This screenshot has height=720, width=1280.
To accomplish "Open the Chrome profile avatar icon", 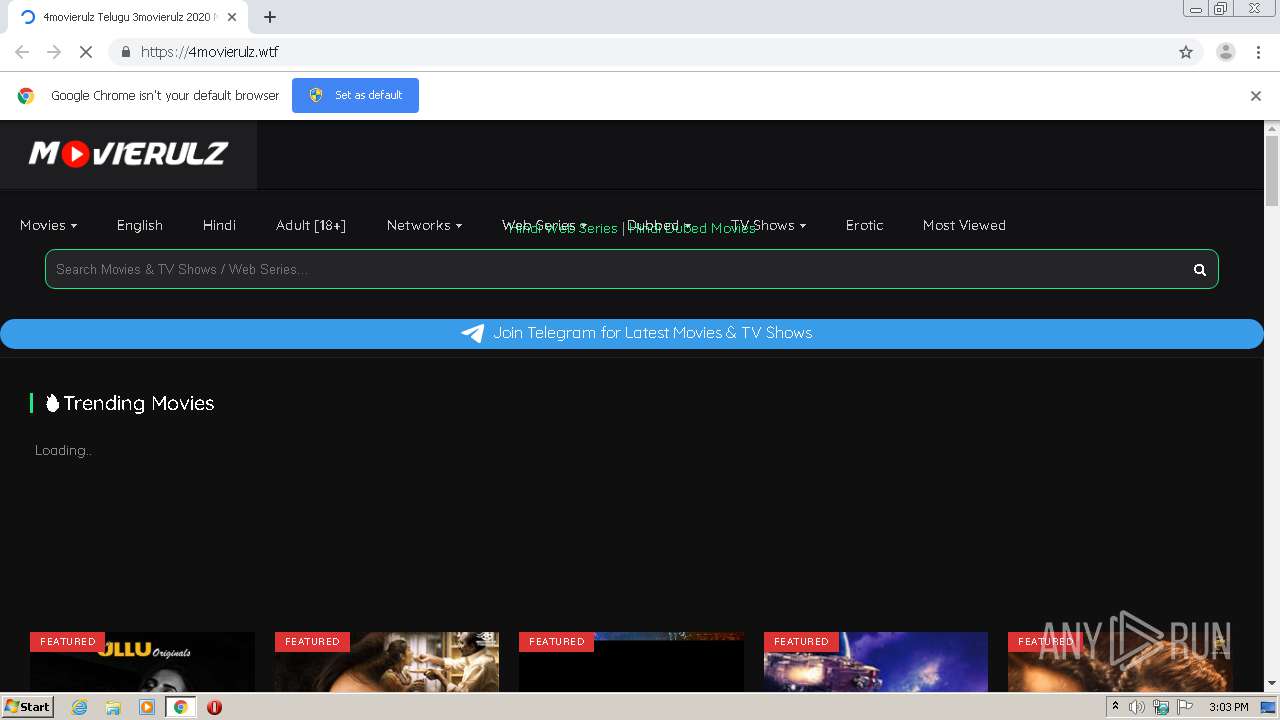I will 1225,52.
